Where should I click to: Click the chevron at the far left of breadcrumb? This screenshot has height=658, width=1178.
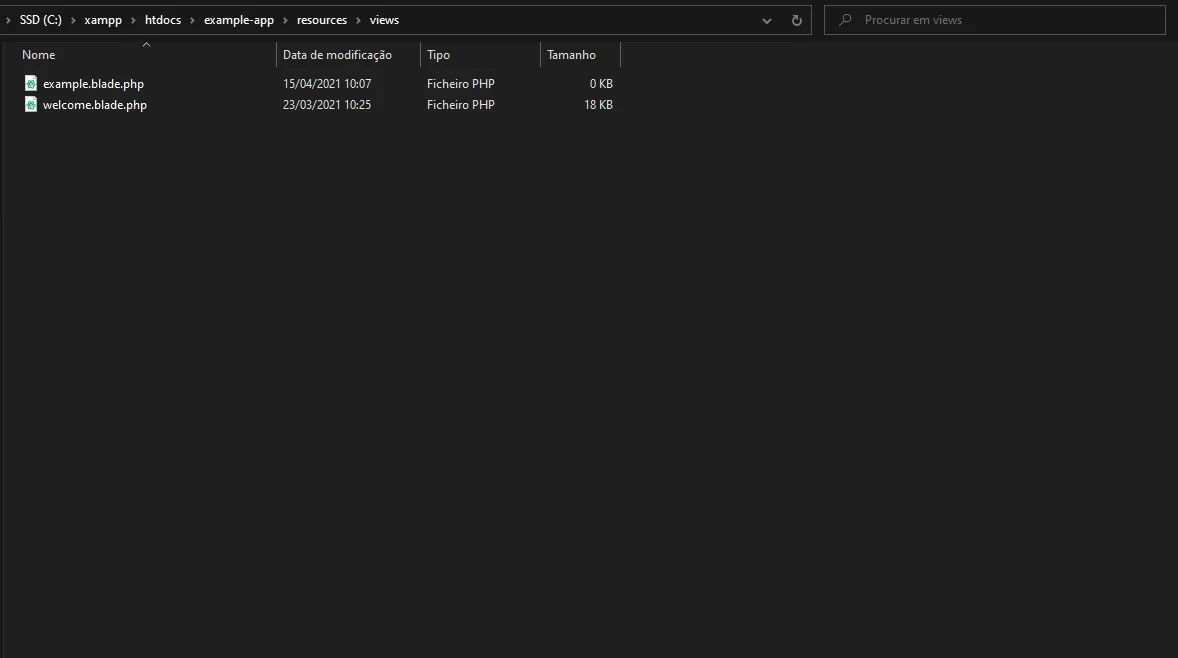8,19
